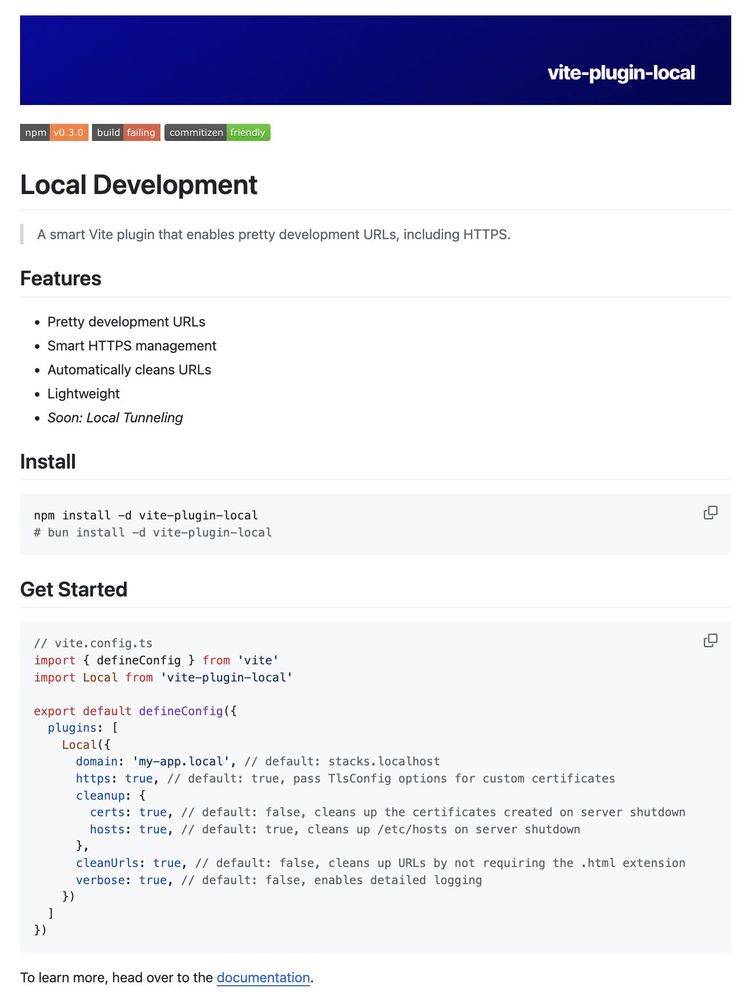Viewport: 749px width, 1000px height.
Task: Click the 'npm install -d vite-plugin-local' line
Action: pyautogui.click(x=146, y=515)
